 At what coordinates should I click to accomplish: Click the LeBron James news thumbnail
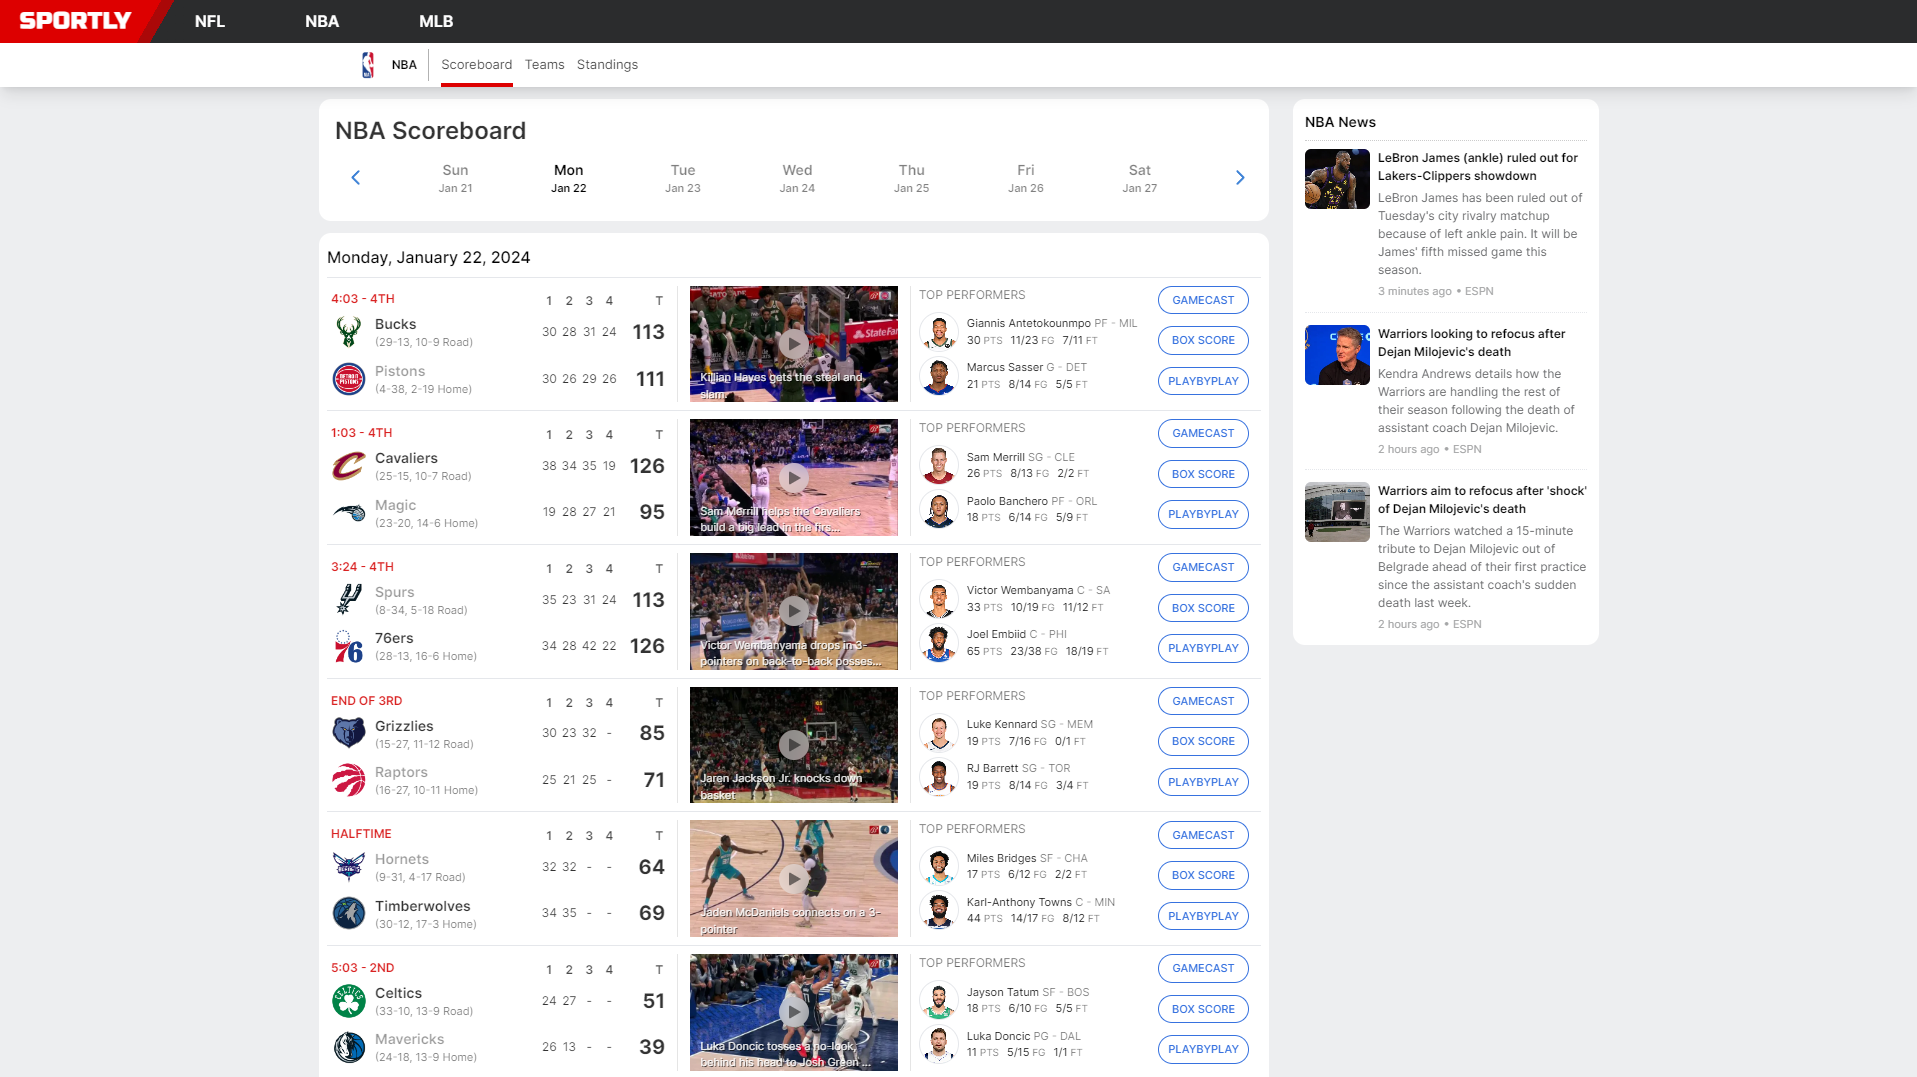pos(1337,179)
